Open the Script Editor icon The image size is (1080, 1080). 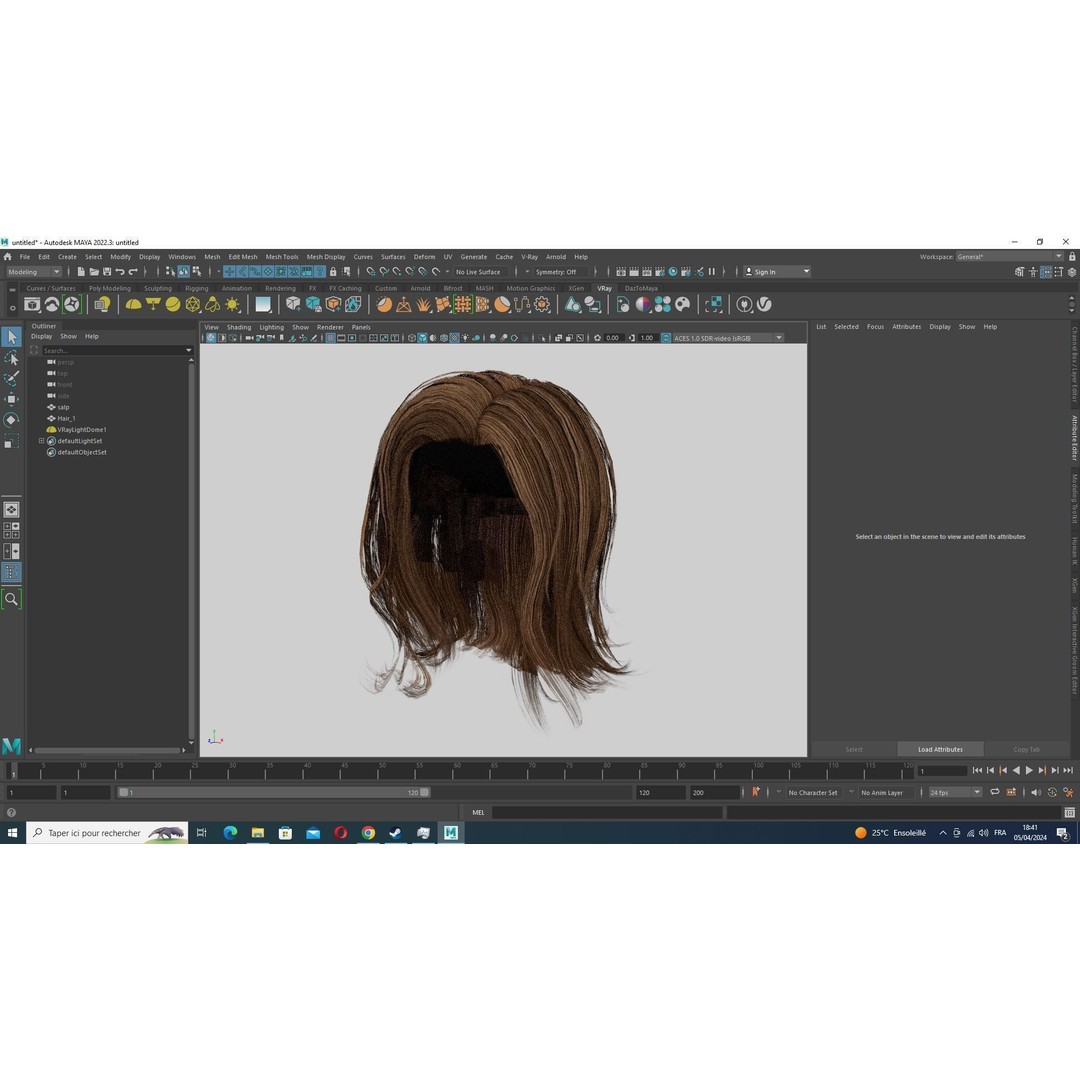[1070, 813]
